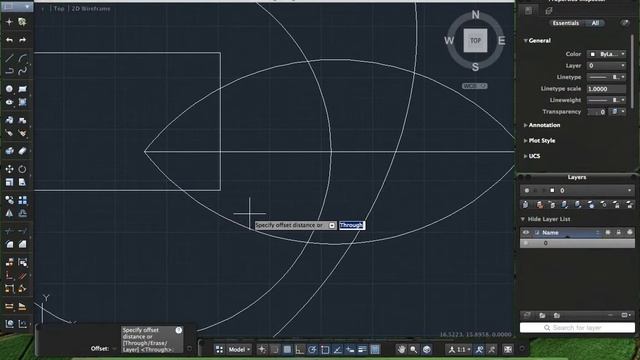This screenshot has height=360, width=640.
Task: Select the Rotate tool
Action: (22, 169)
